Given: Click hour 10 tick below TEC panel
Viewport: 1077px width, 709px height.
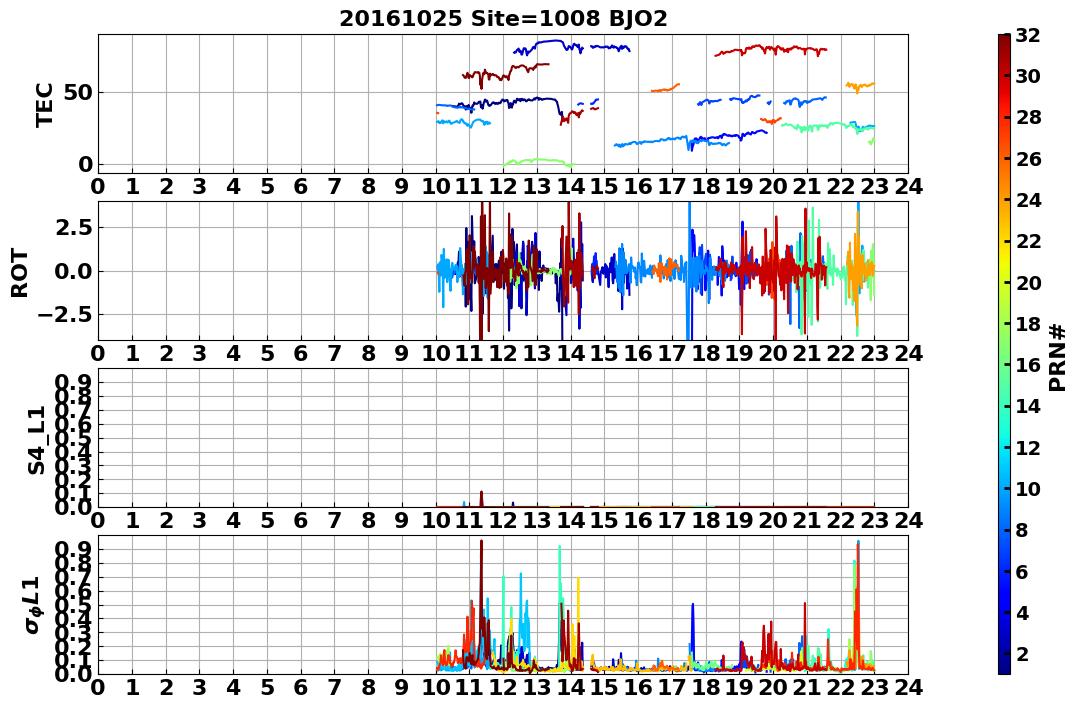Looking at the screenshot, I should pos(436,187).
